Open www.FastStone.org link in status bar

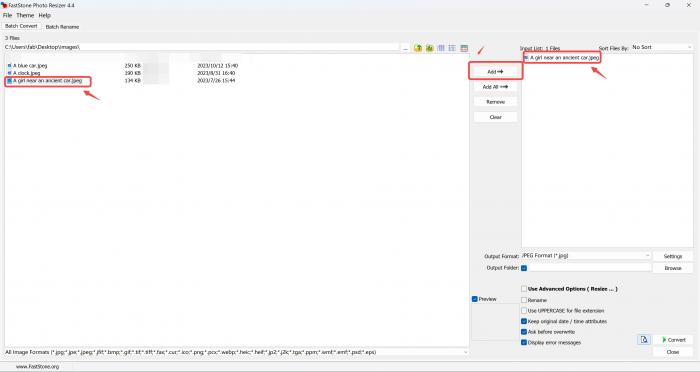[38, 367]
